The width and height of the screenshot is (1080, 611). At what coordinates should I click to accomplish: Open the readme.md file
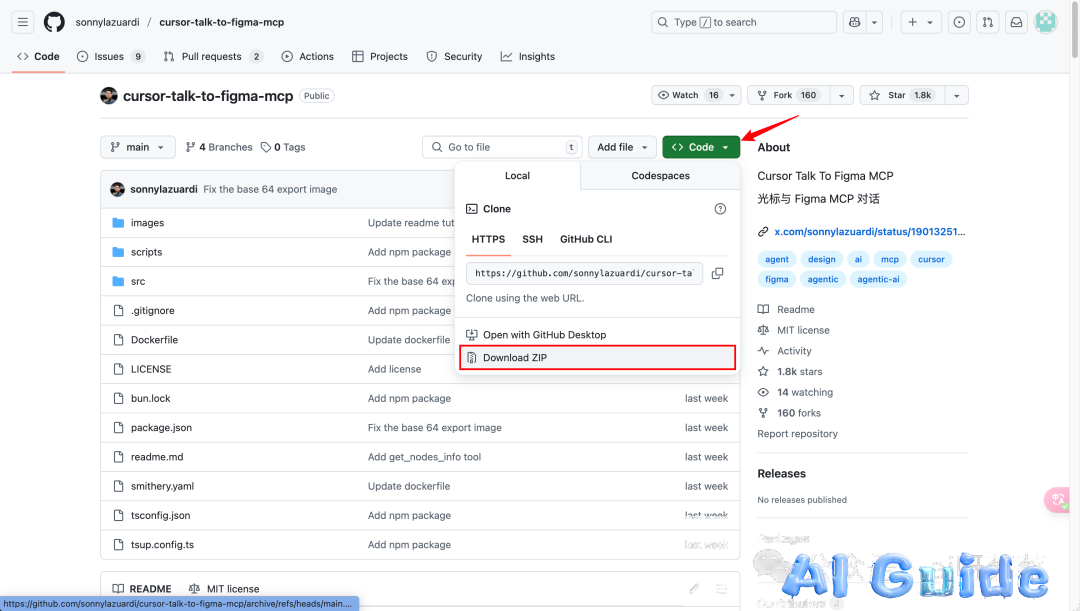[x=157, y=457]
